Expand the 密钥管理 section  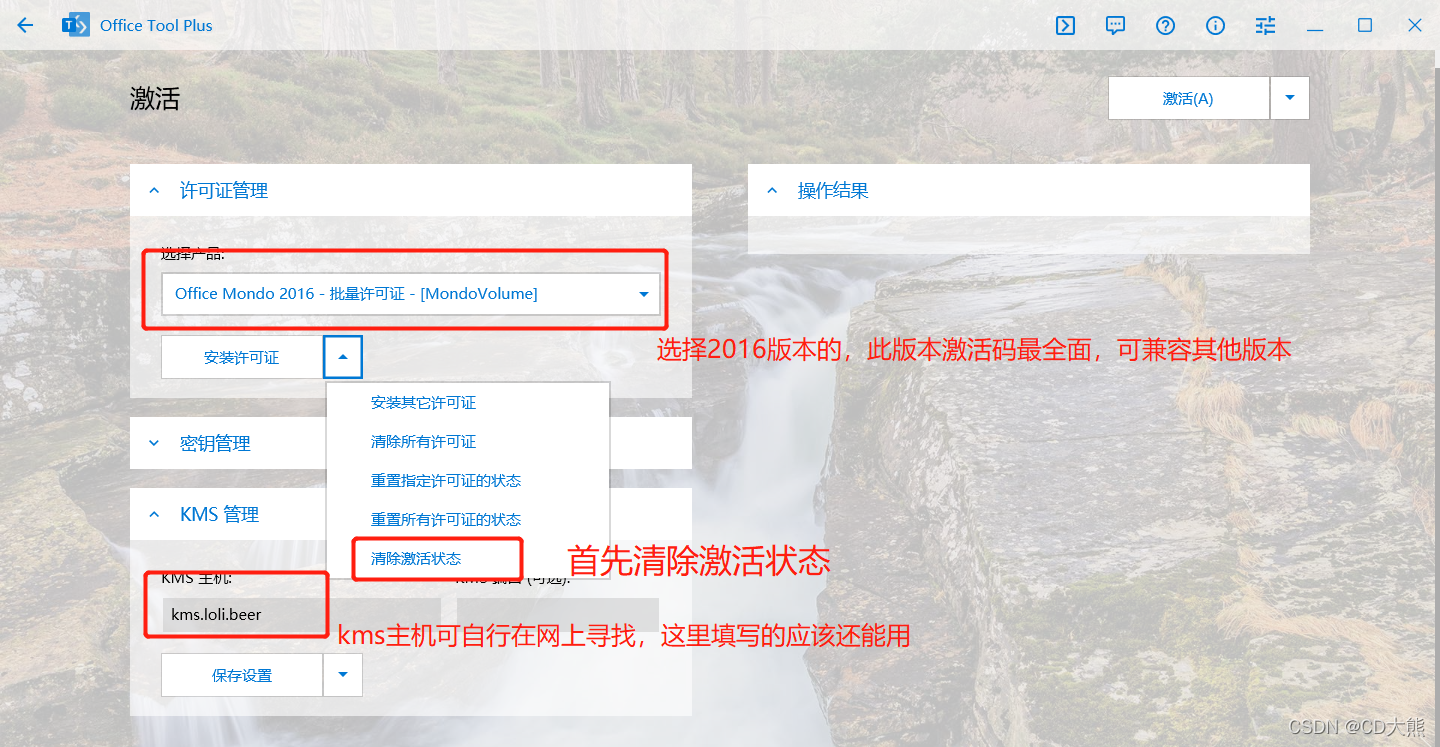(x=411, y=443)
